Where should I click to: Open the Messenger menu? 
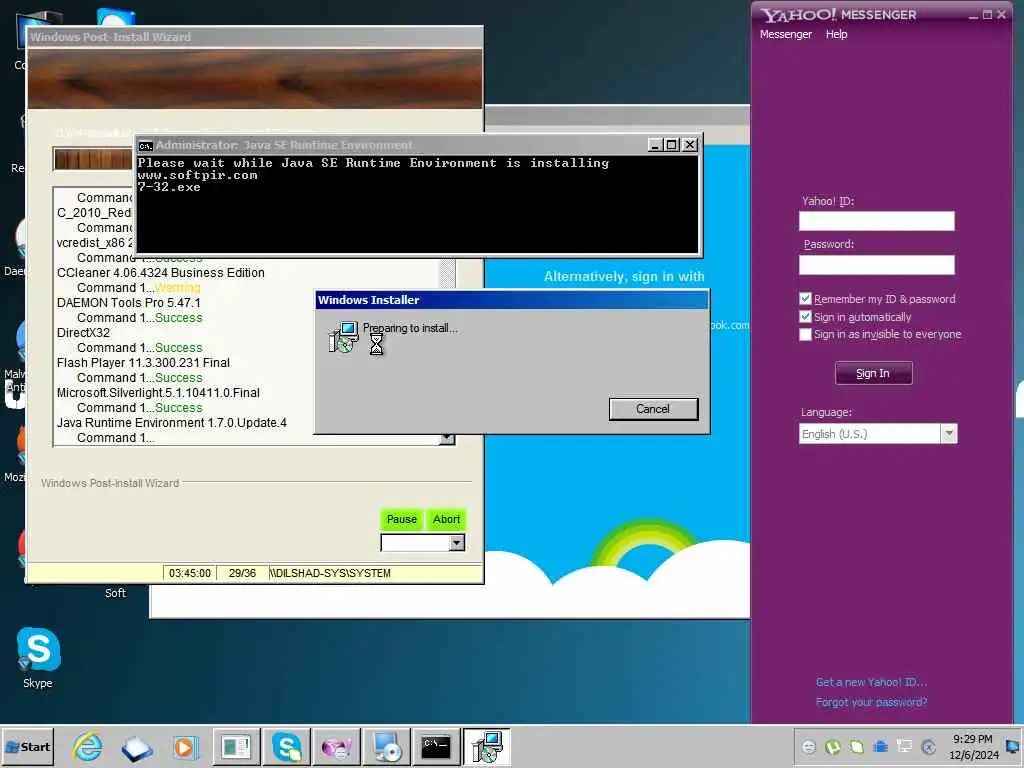point(786,34)
